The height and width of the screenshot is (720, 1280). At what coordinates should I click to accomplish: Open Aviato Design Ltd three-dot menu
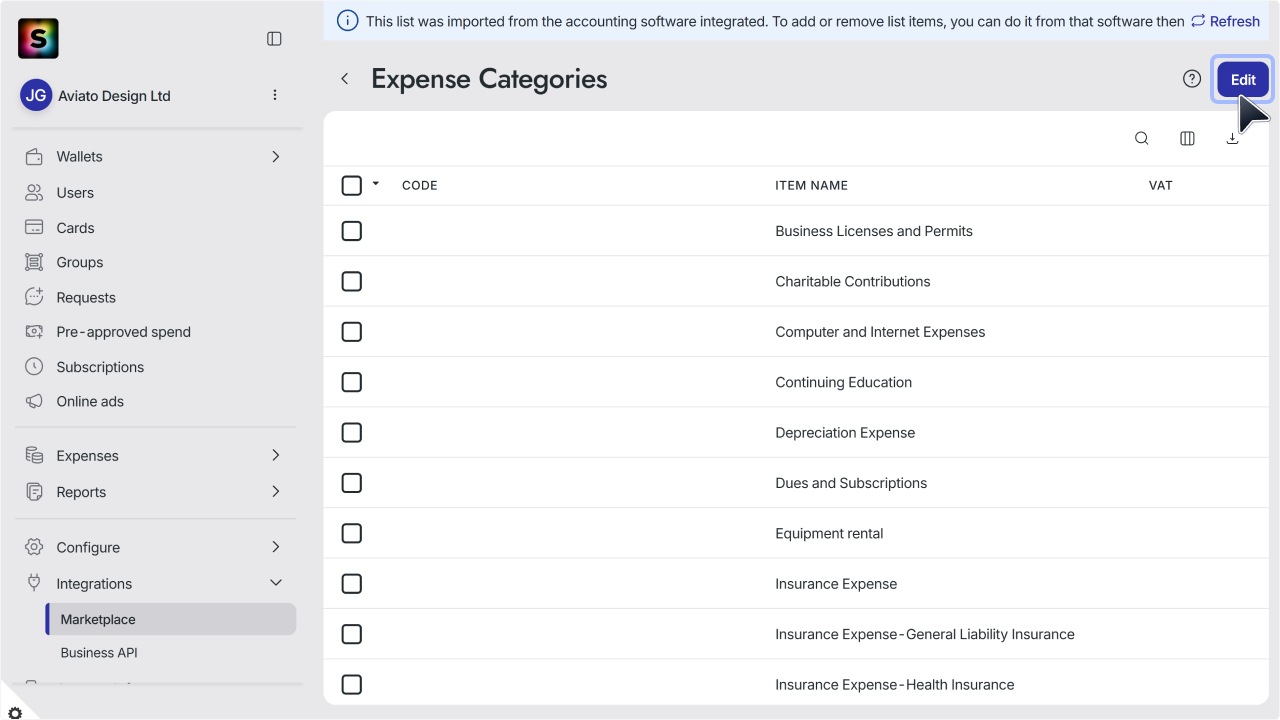(x=275, y=95)
